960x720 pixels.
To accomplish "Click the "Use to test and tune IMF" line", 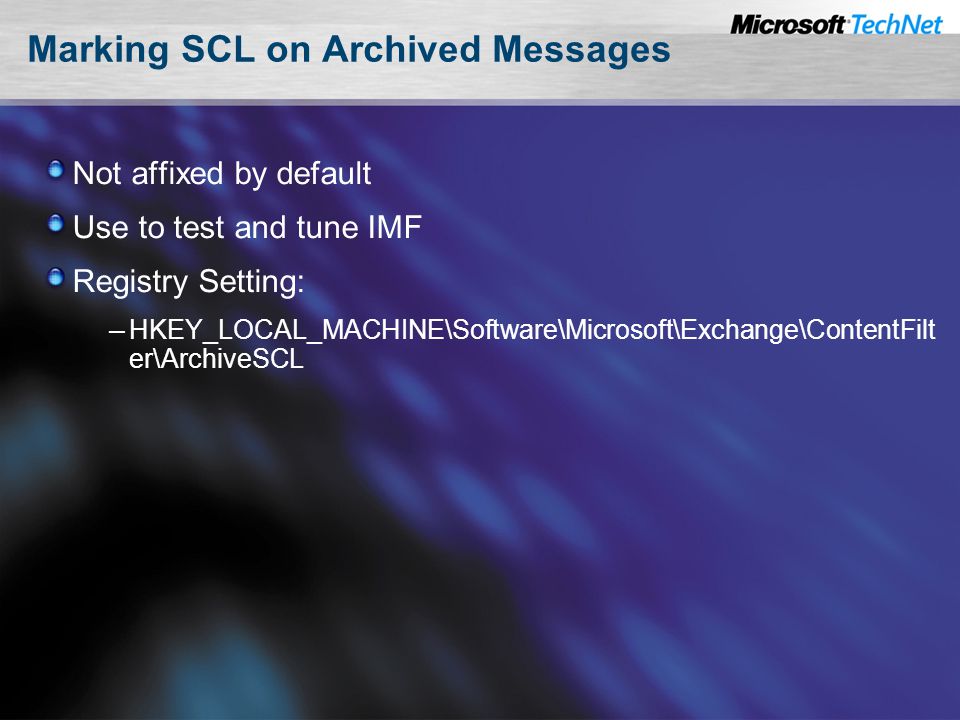I will click(247, 227).
